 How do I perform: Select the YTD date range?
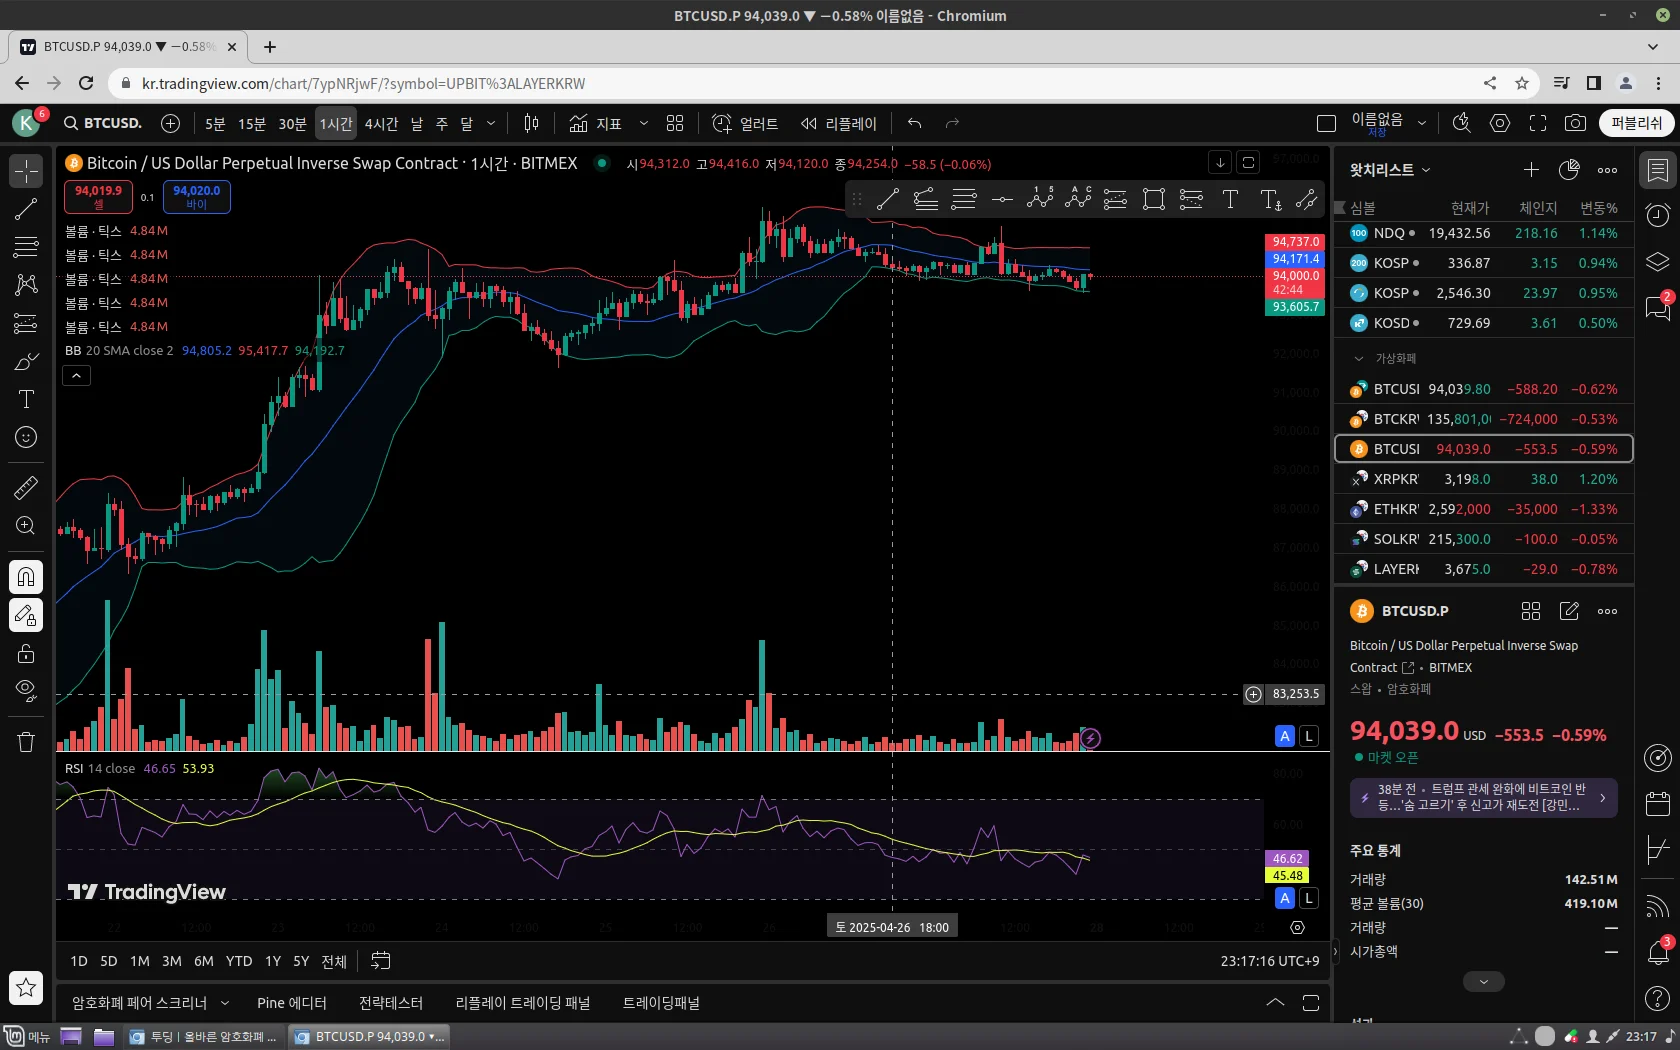point(239,961)
